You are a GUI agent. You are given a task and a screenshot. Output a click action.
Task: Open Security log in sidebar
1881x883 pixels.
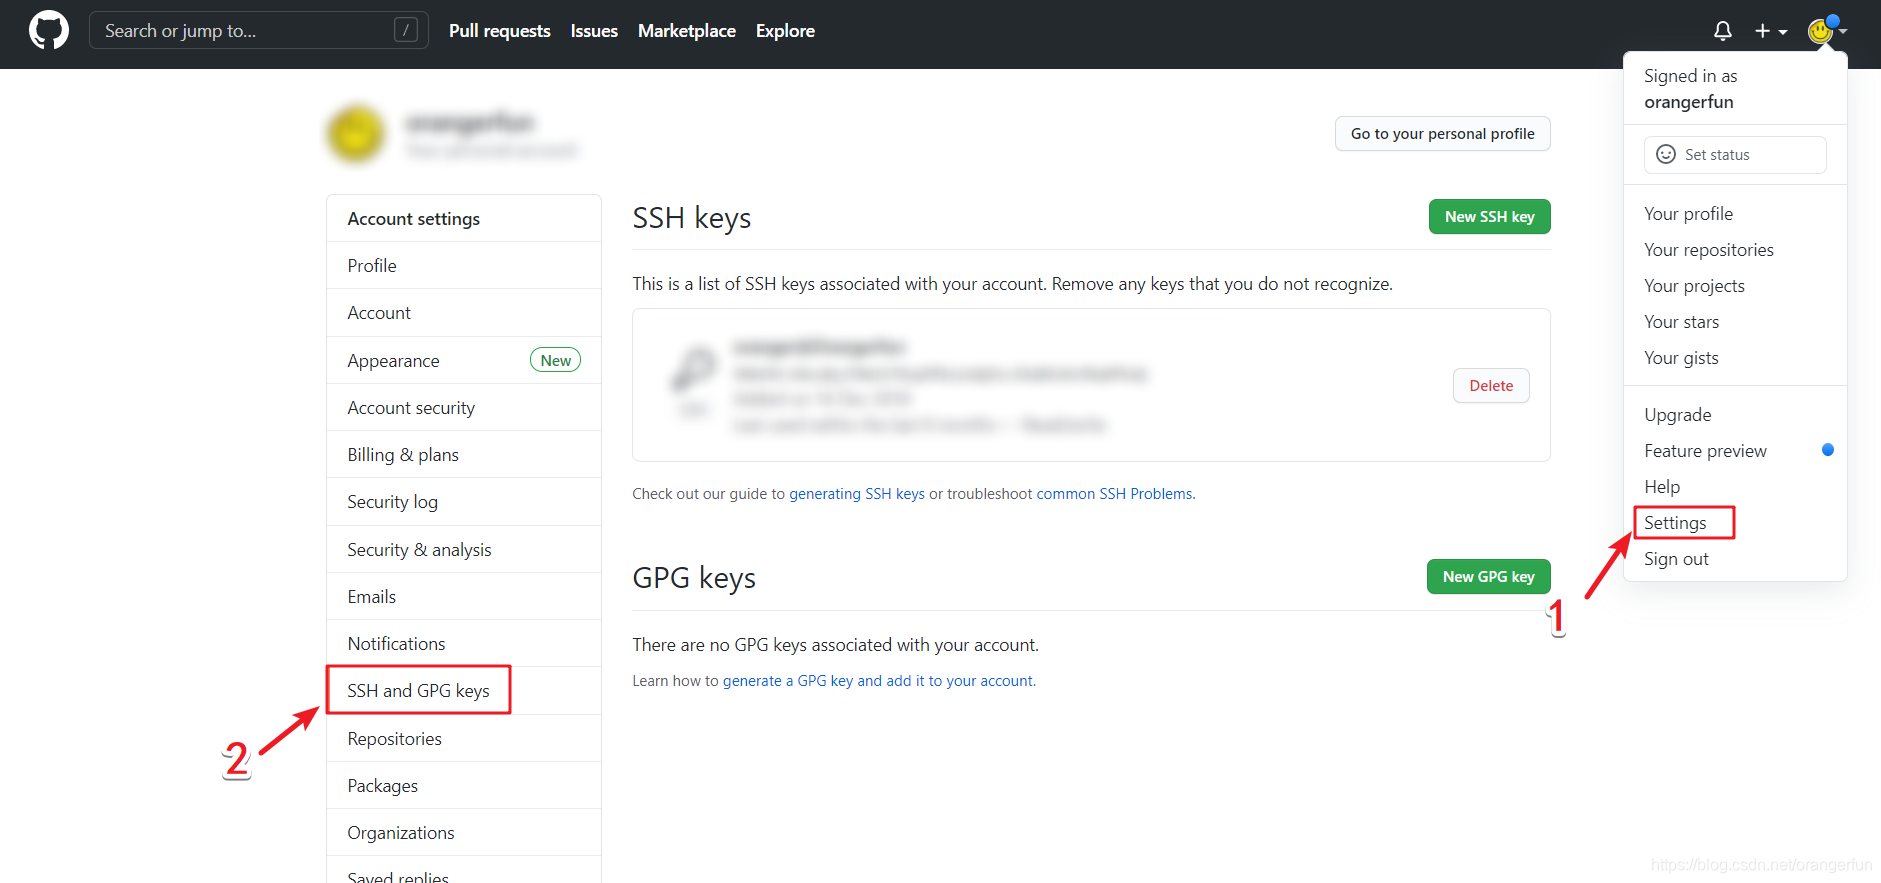[464, 502]
